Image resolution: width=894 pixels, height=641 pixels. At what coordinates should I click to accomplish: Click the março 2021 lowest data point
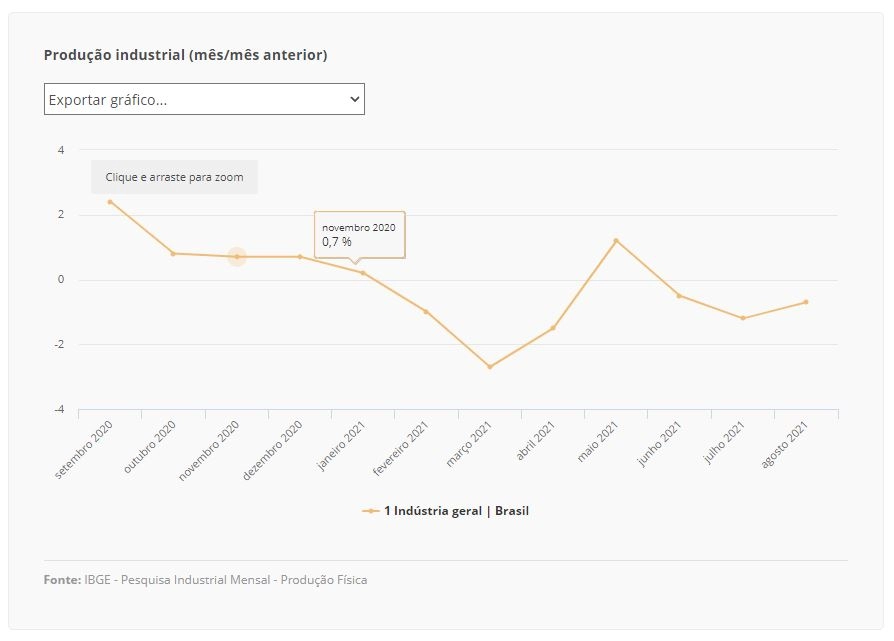(x=490, y=367)
